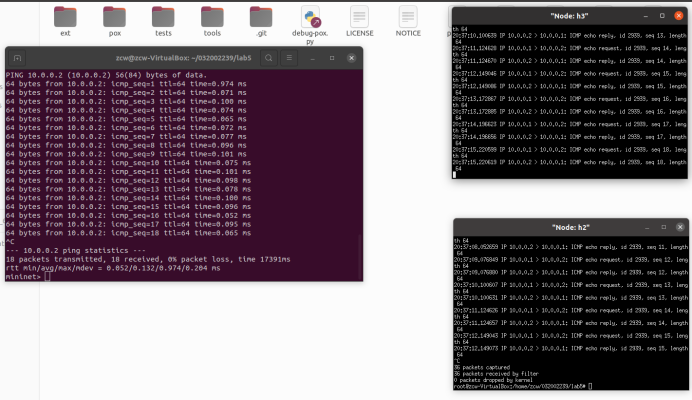This screenshot has width=692, height=400.
Task: Click the seq 11 echo reply line in h2
Action: coord(571,247)
